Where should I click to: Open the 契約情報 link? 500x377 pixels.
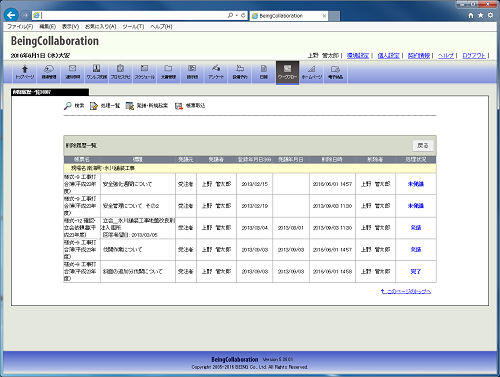(419, 55)
